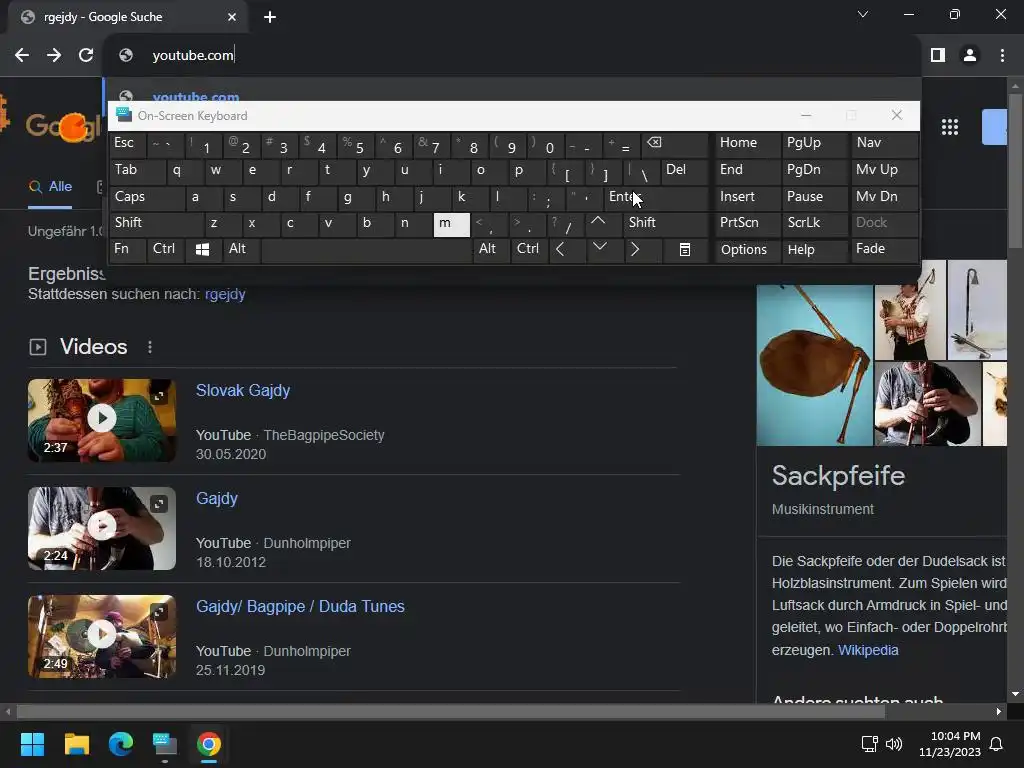Screen dimensions: 1024x768
Task: Open Microsoft Edge from the taskbar
Action: coord(121,744)
